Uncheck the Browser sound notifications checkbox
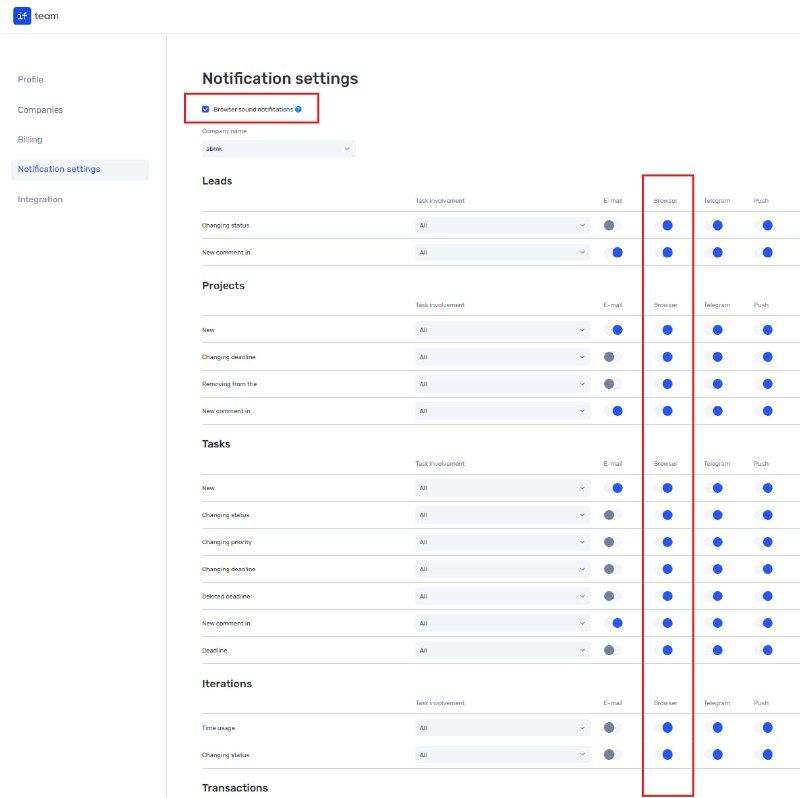This screenshot has height=798, width=800. (206, 109)
